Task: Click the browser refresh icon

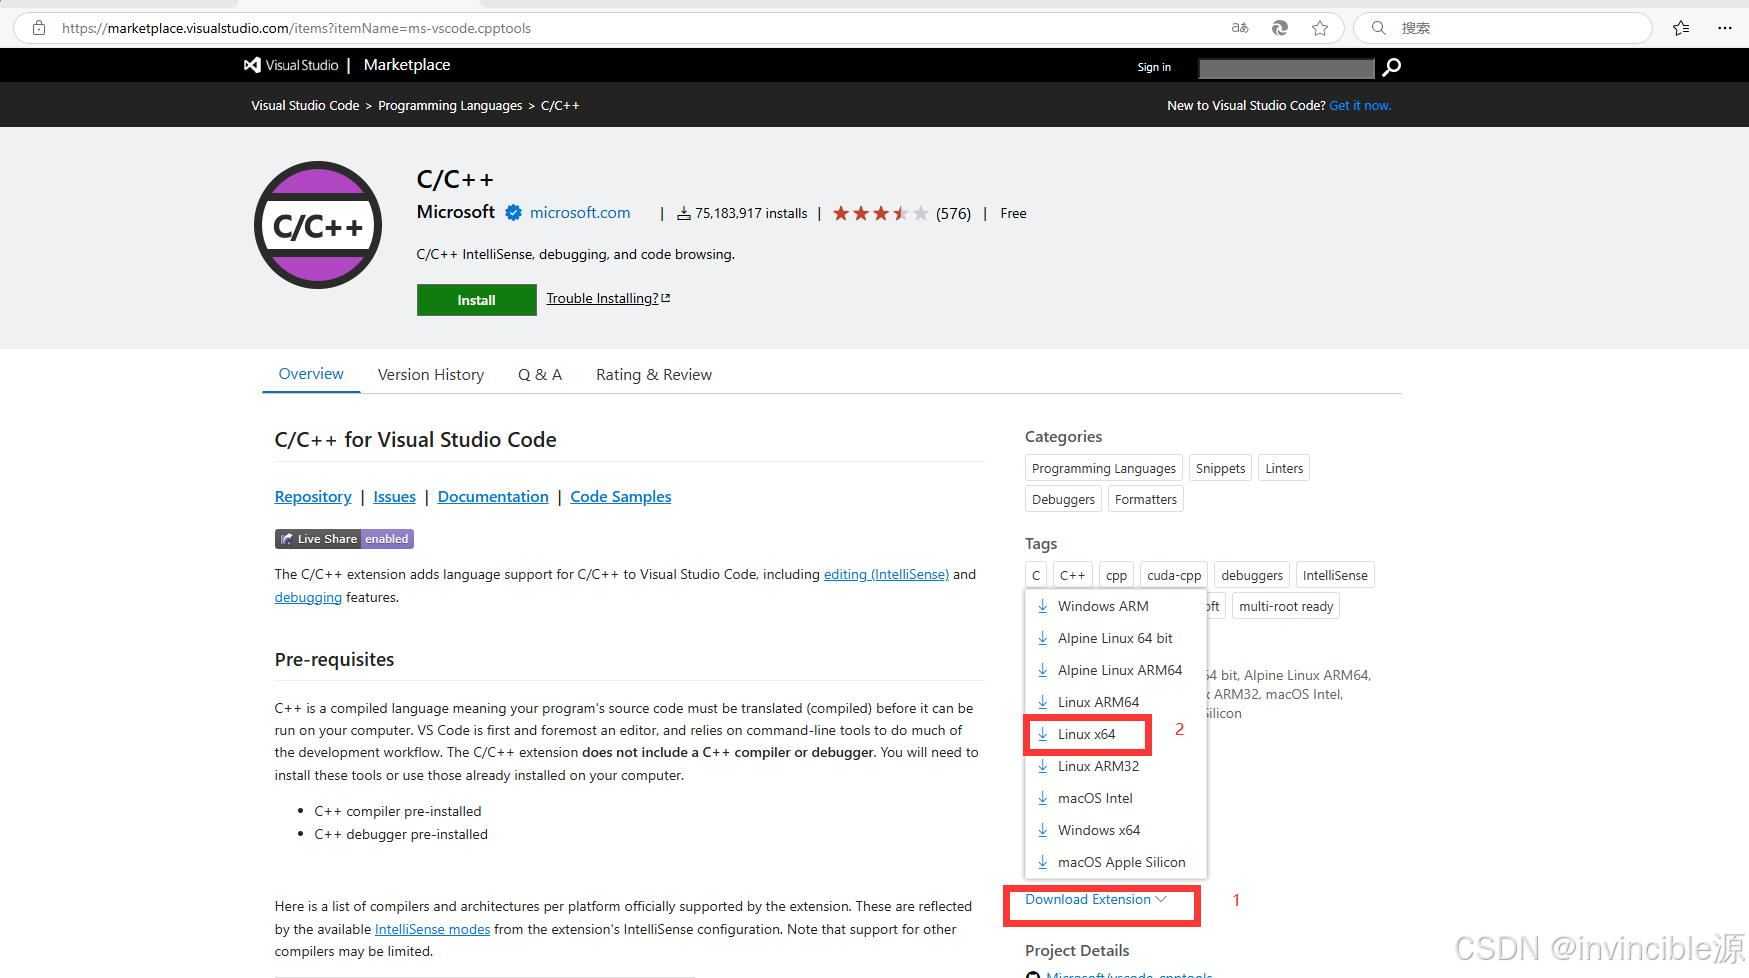Action: click(x=1280, y=28)
